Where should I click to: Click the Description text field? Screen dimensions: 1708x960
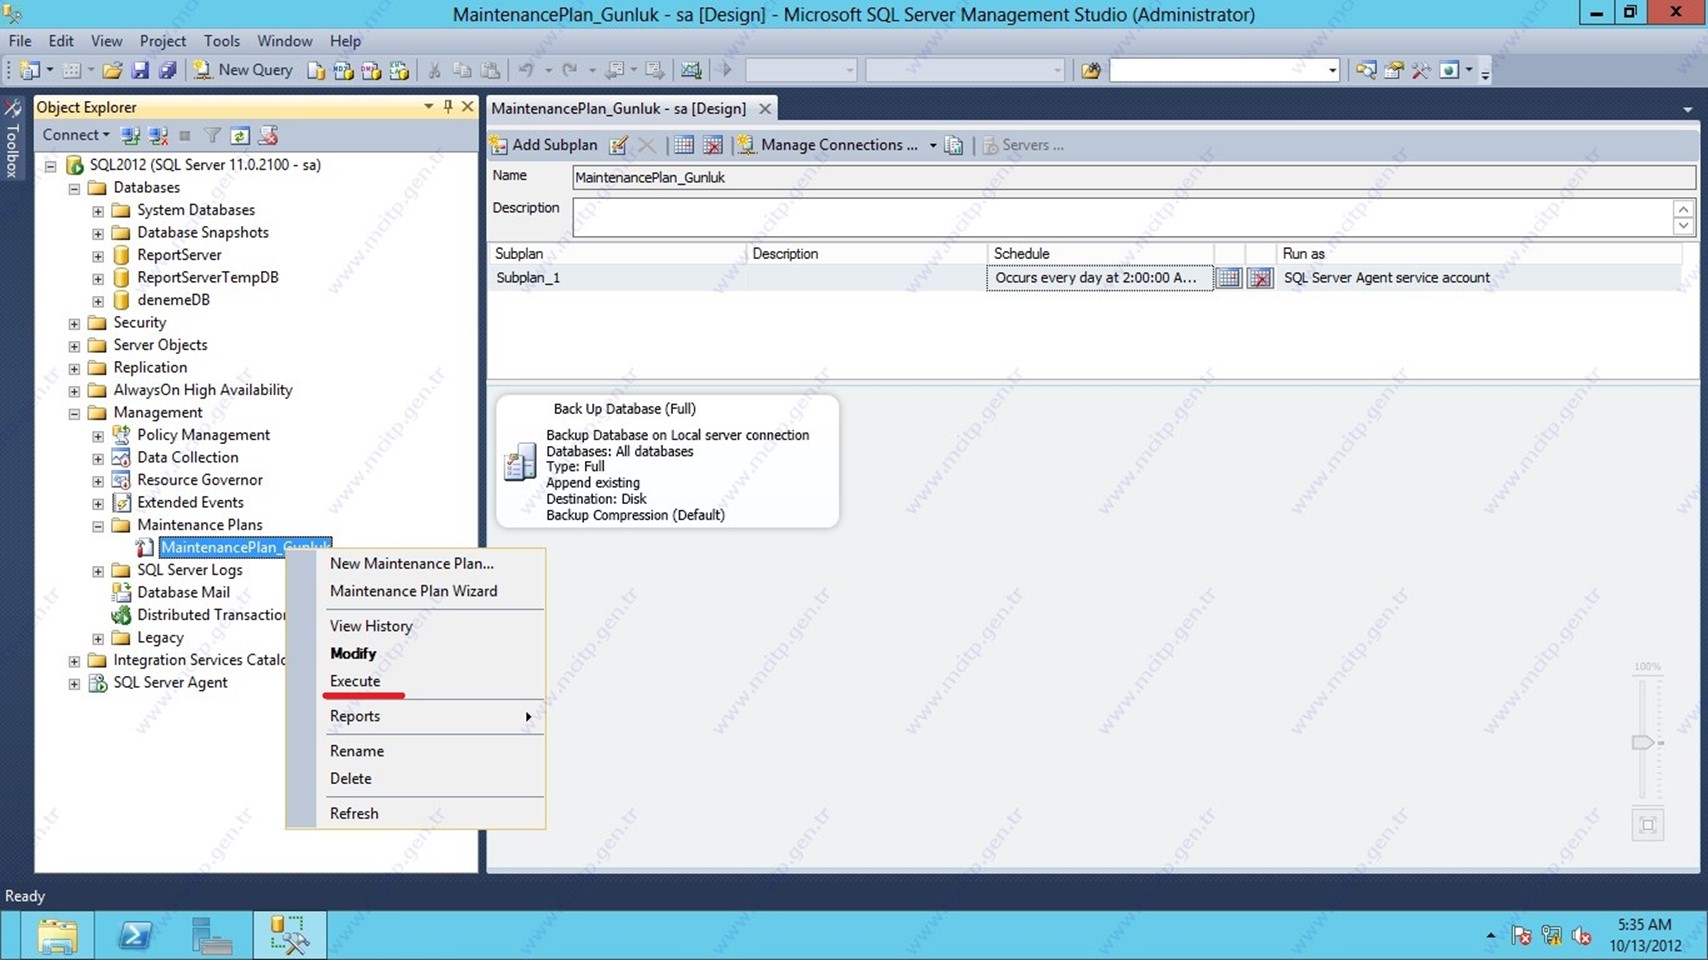1120,216
